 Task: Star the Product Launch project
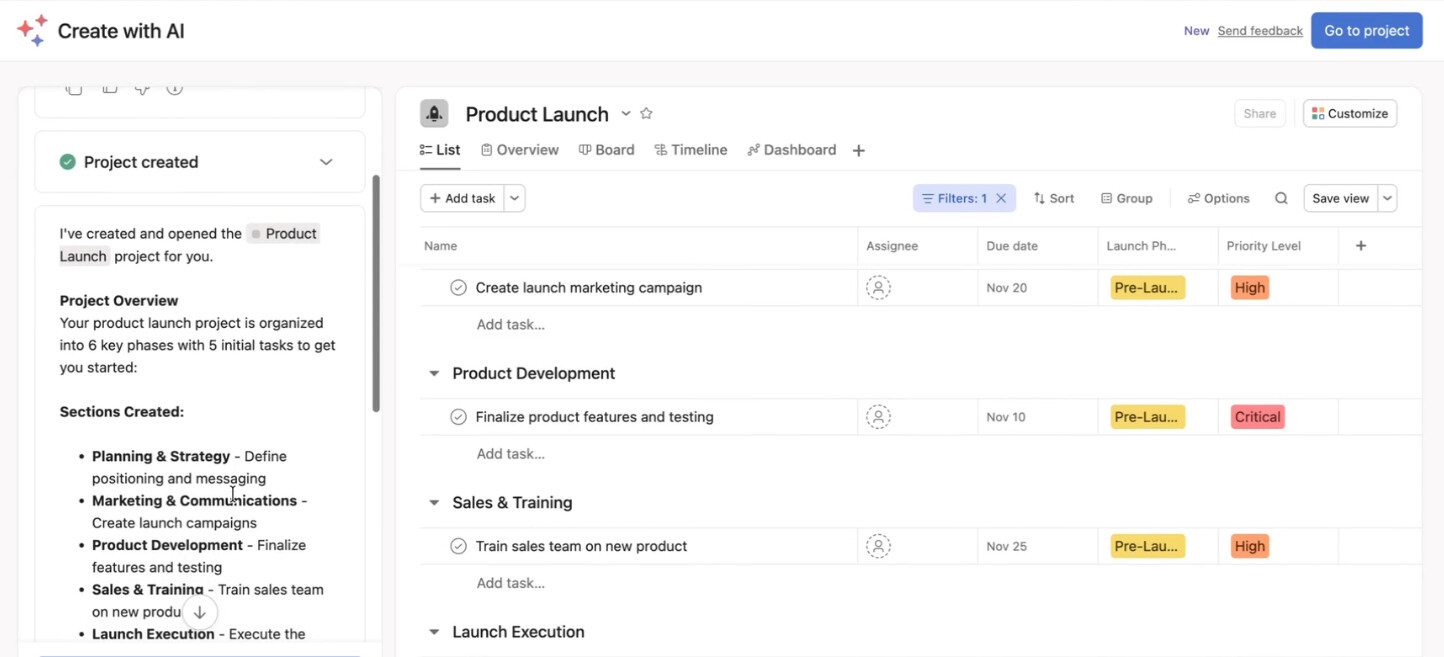(646, 114)
